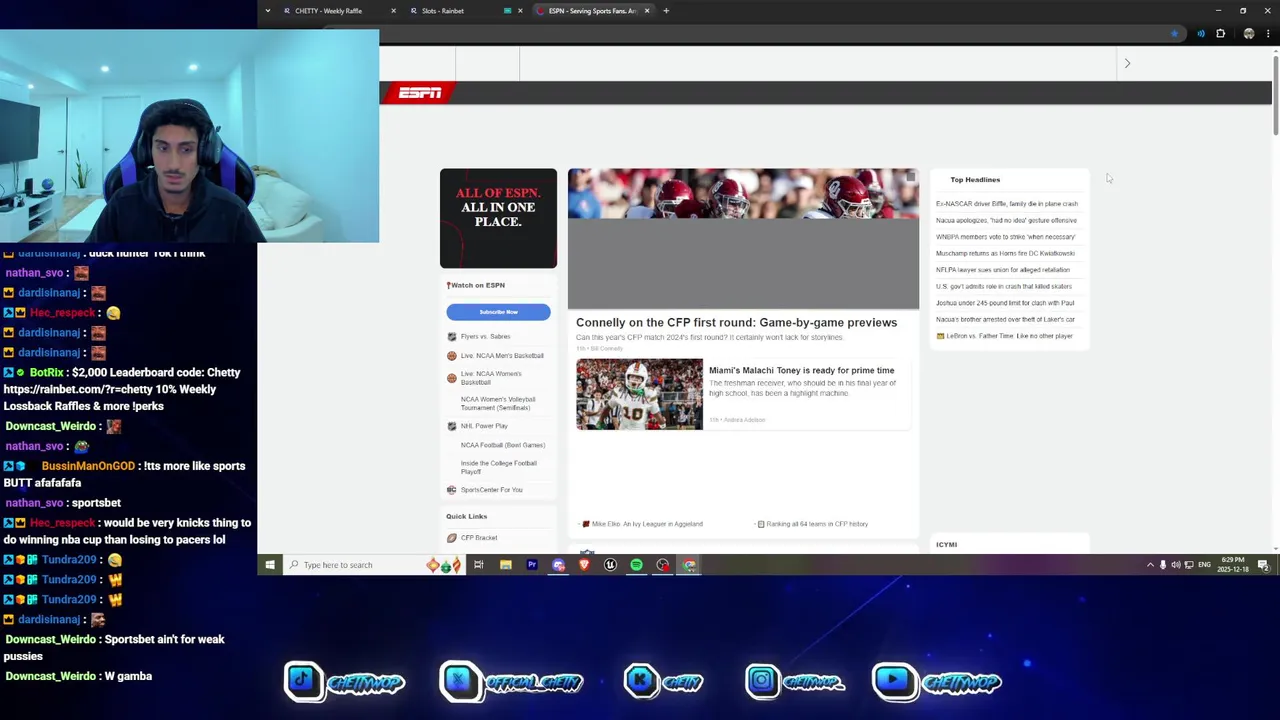
Task: Expand the Chrome tab search dropdown
Action: pyautogui.click(x=267, y=11)
